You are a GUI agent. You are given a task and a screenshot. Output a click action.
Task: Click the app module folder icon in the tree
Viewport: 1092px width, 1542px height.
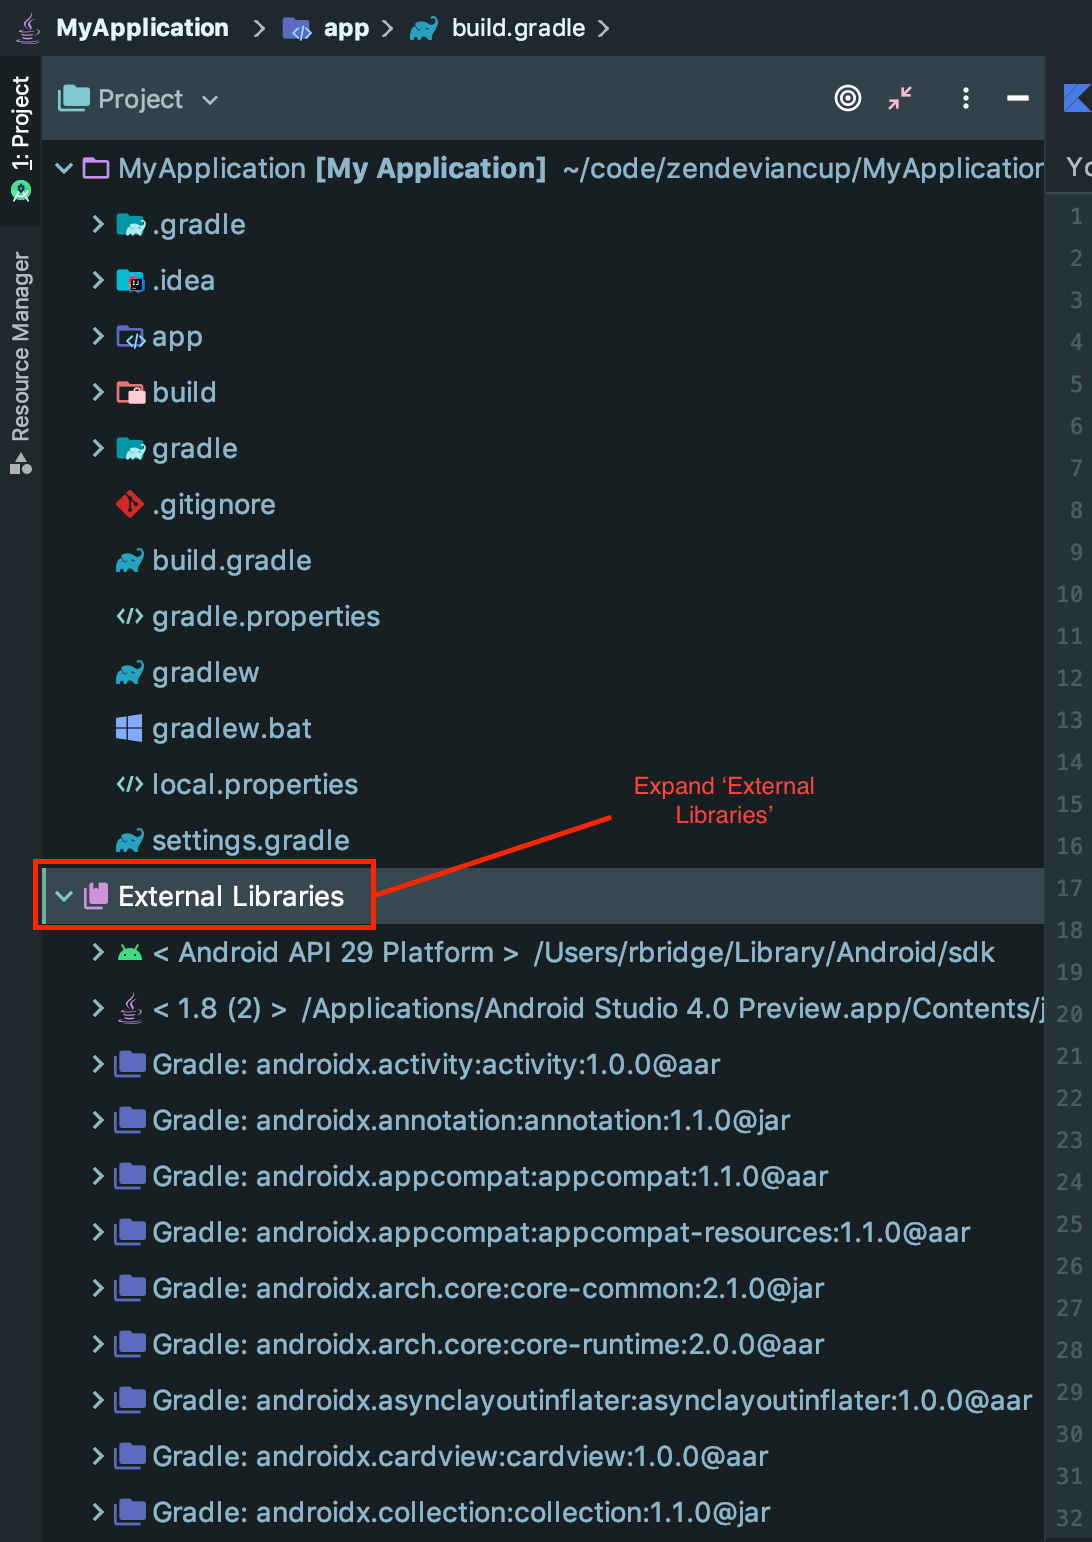[131, 337]
